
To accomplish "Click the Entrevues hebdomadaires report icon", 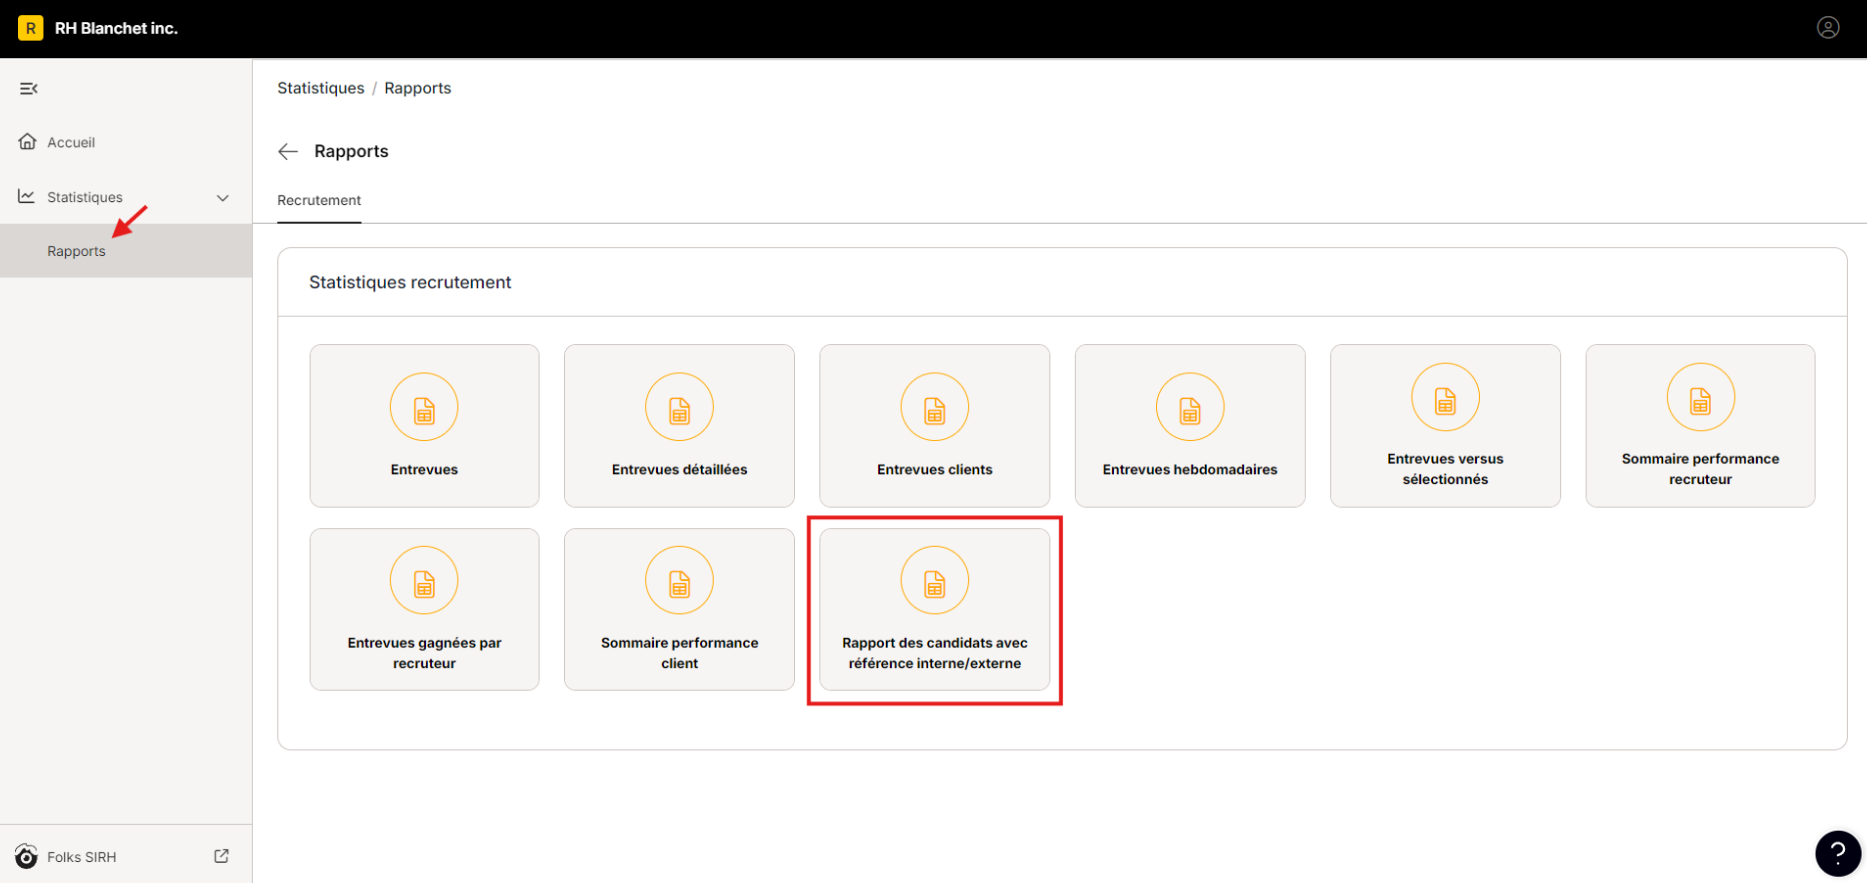I will 1190,407.
